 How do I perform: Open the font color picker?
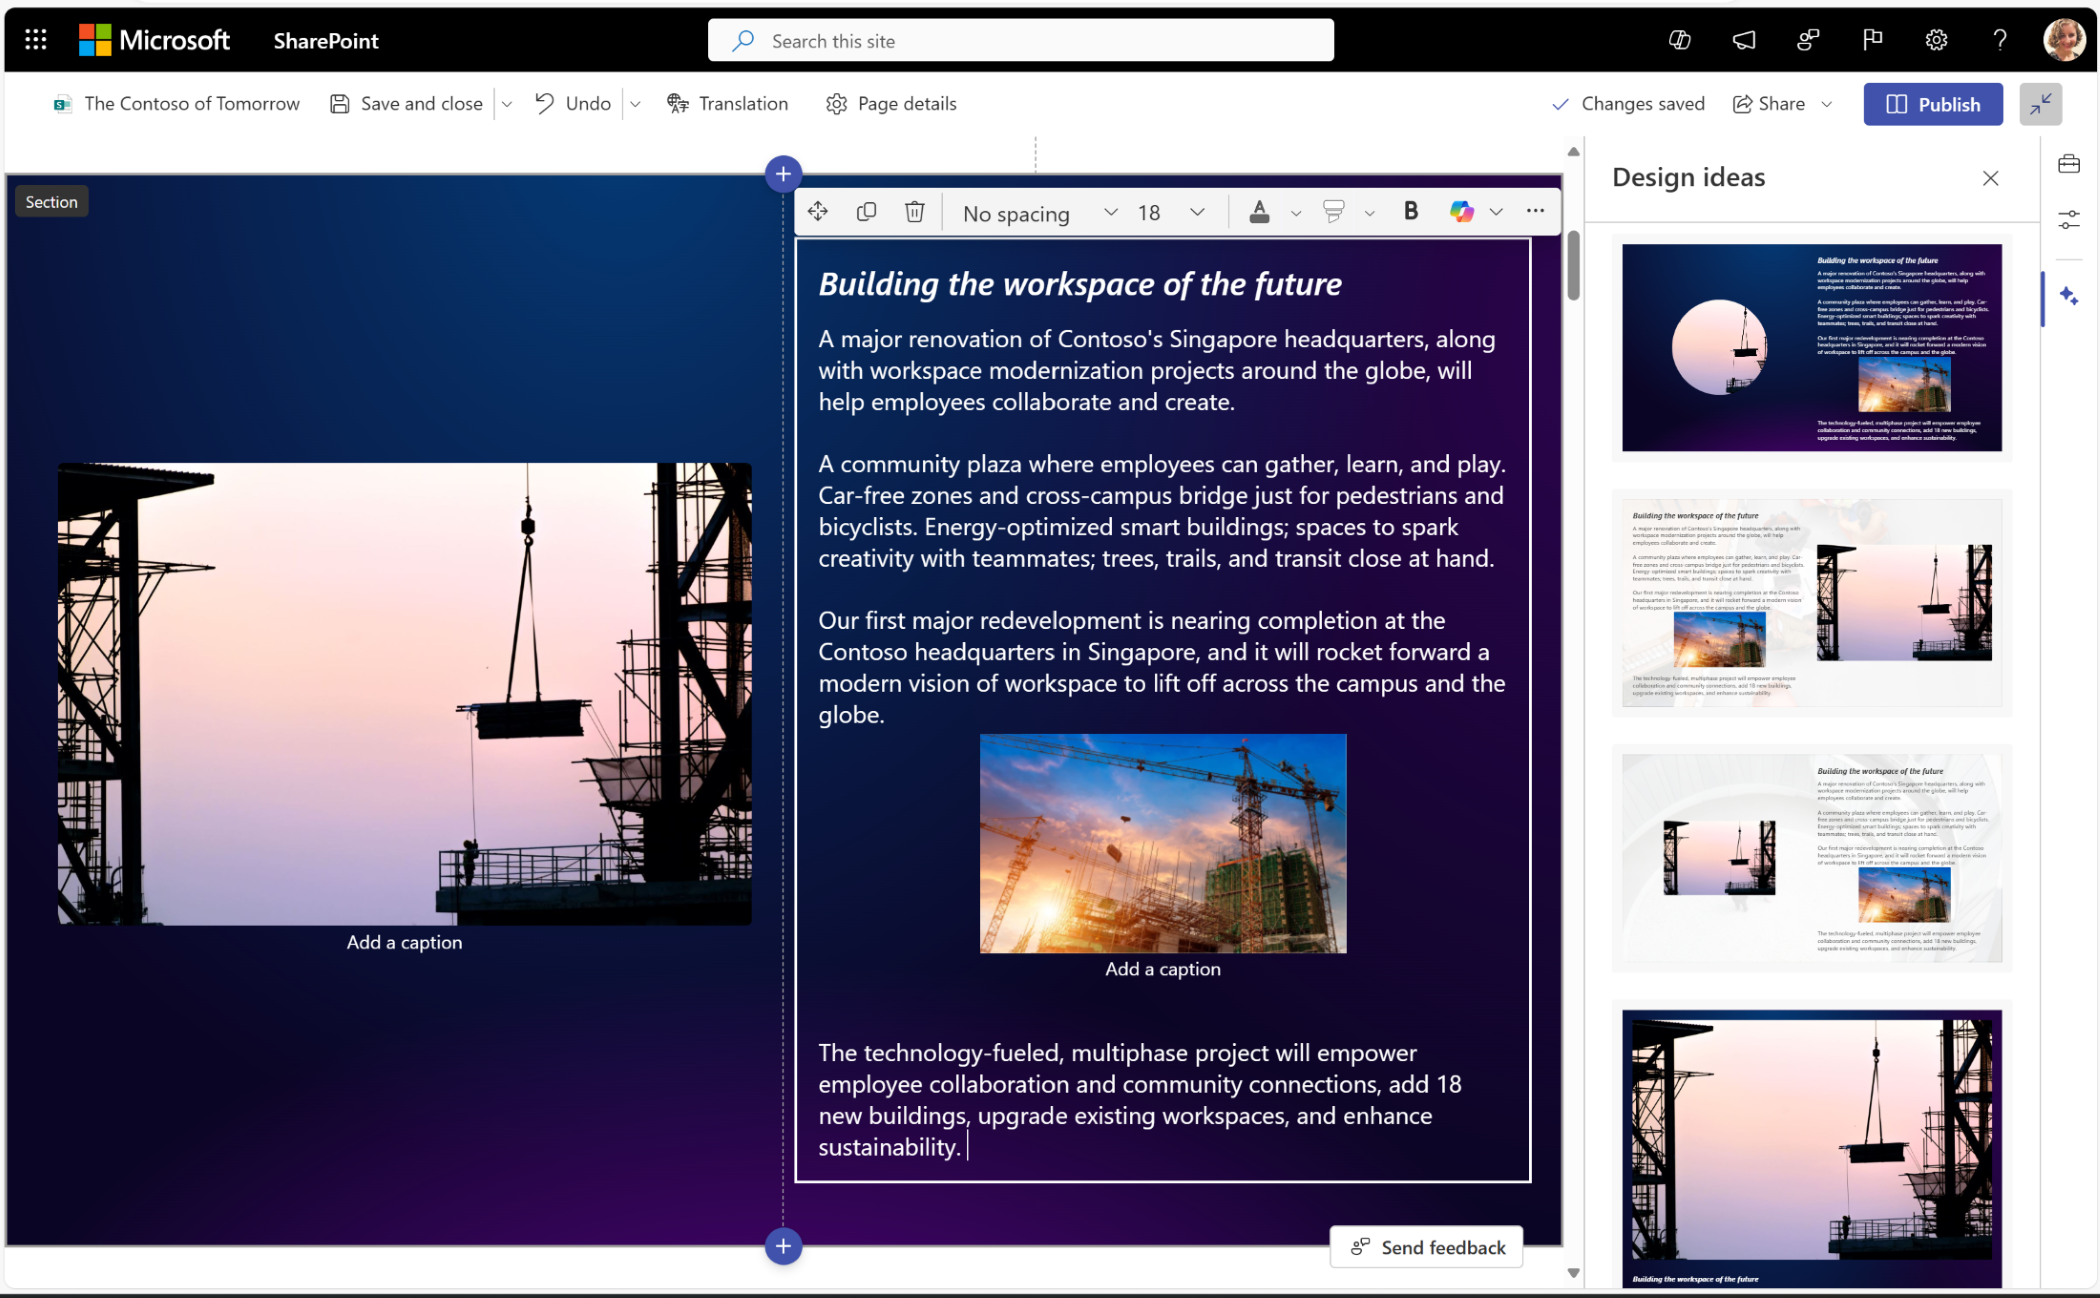coord(1293,212)
